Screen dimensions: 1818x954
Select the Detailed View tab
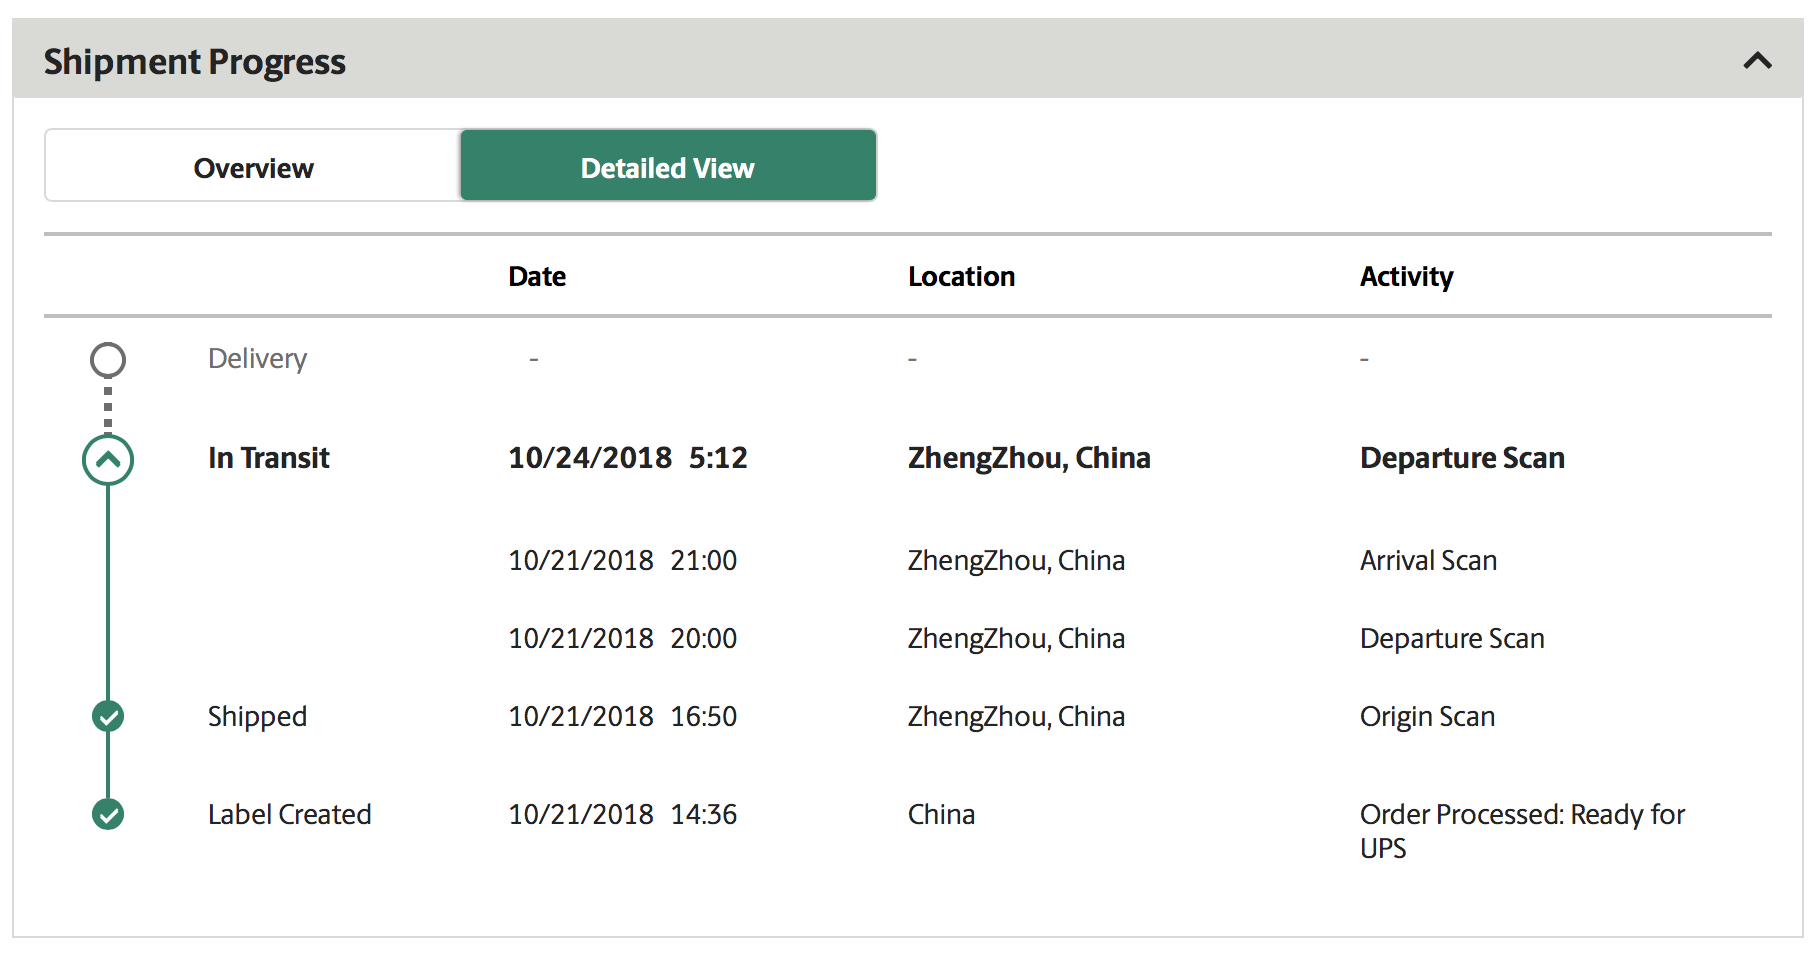668,166
